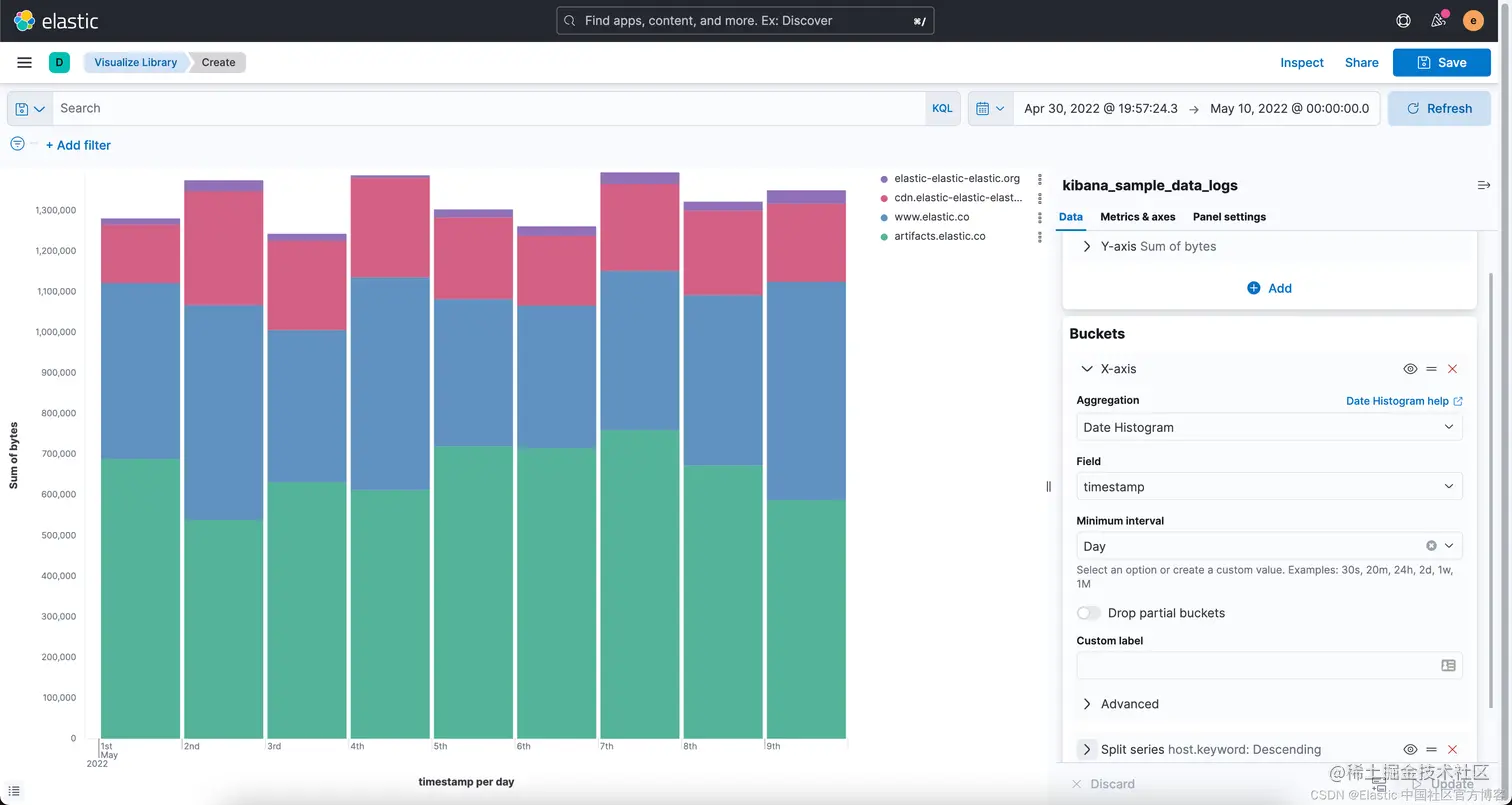Focus the Custom label input
This screenshot has height=805, width=1512.
pos(1269,665)
